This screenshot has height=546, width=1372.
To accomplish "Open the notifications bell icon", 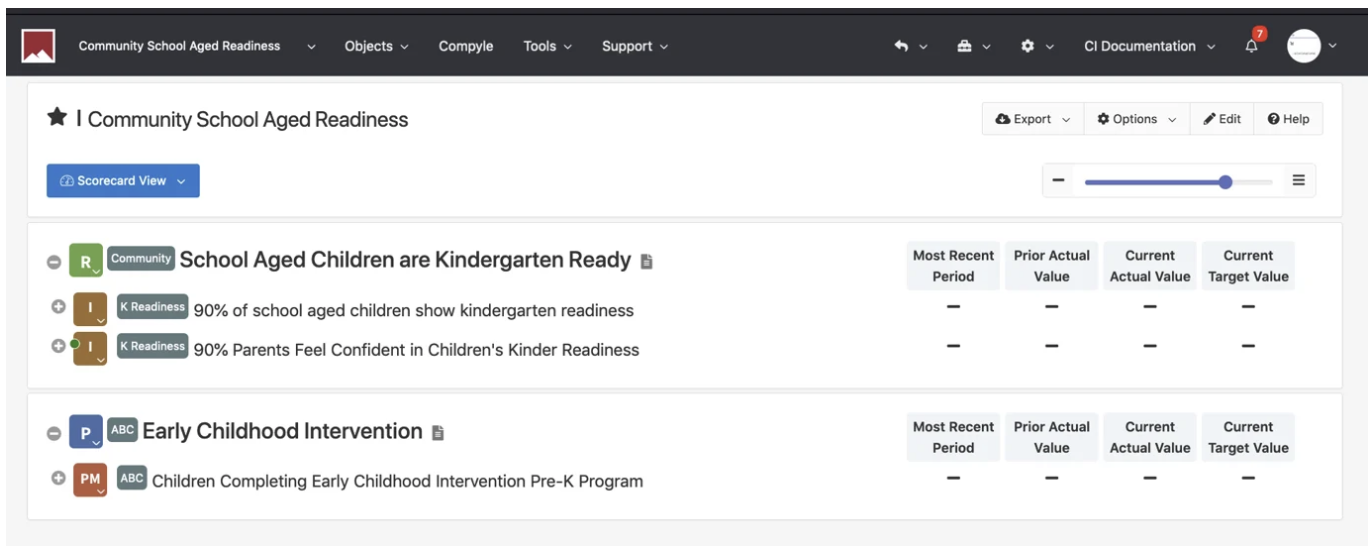I will pos(1251,46).
